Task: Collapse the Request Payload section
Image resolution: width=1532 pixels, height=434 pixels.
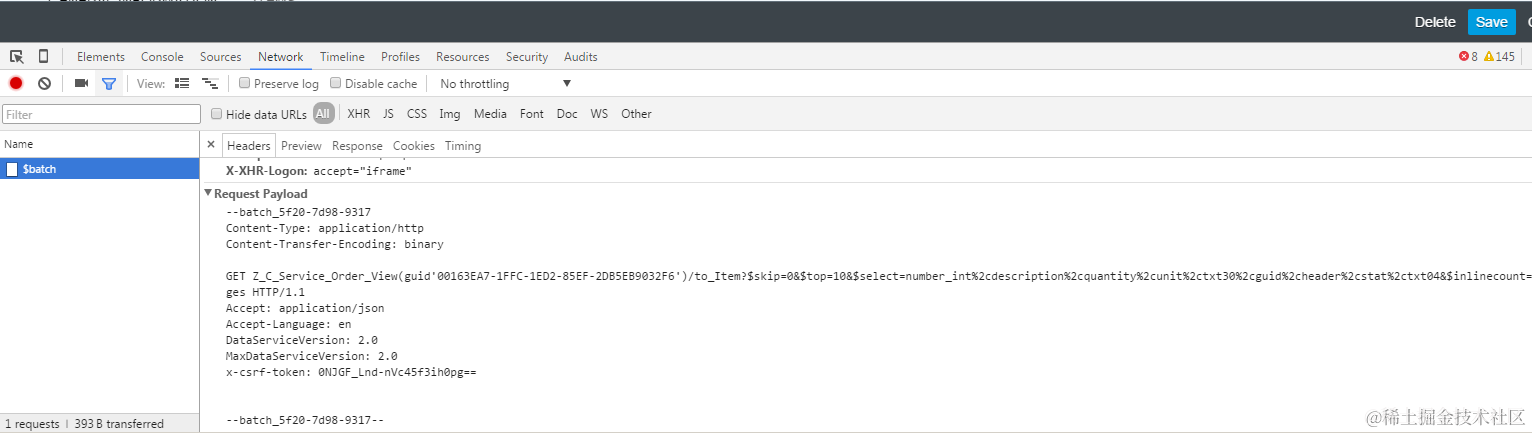Action: 209,193
